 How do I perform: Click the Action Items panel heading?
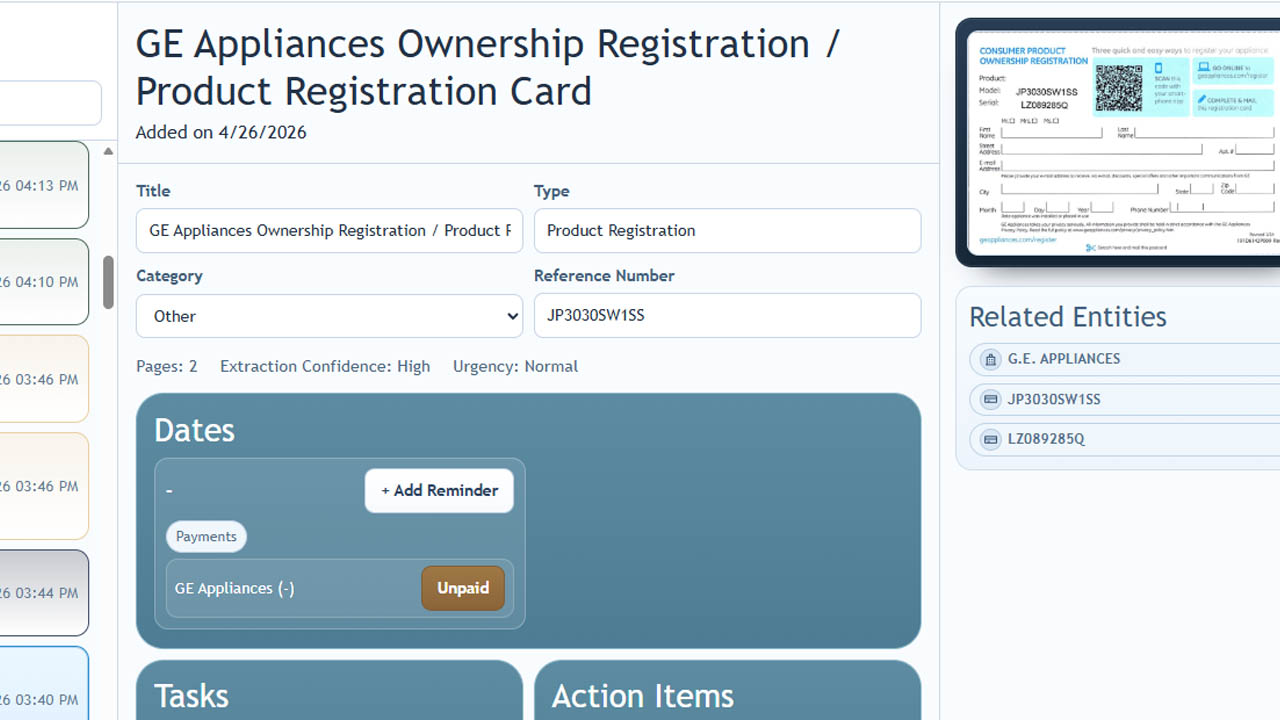pyautogui.click(x=643, y=696)
